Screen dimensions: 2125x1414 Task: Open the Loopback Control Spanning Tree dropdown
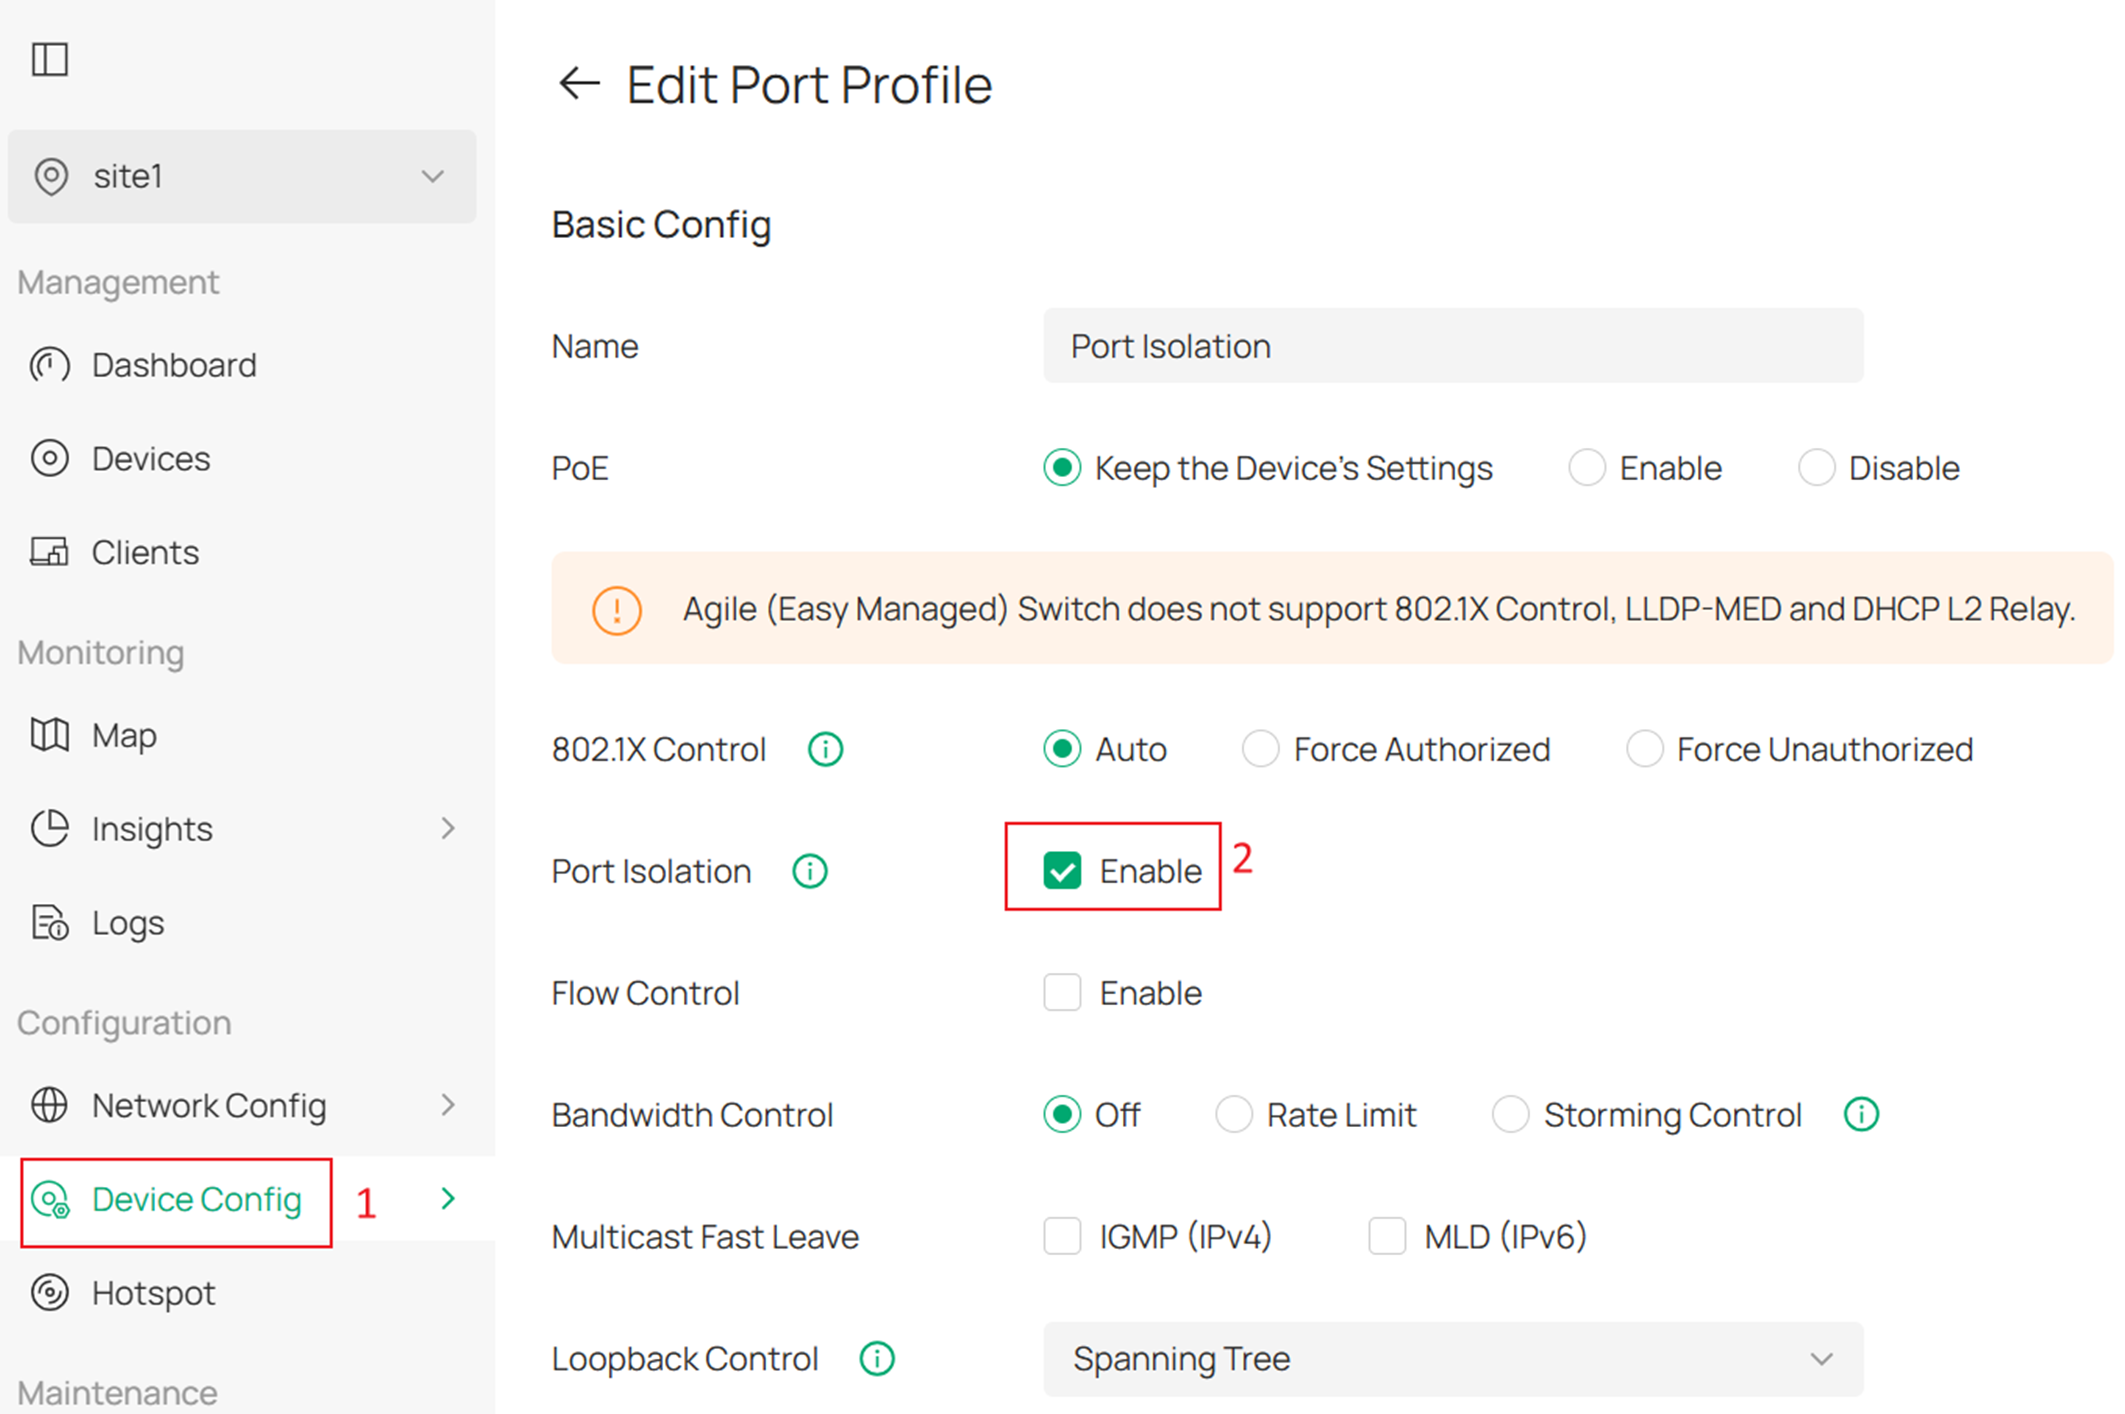[1452, 1358]
